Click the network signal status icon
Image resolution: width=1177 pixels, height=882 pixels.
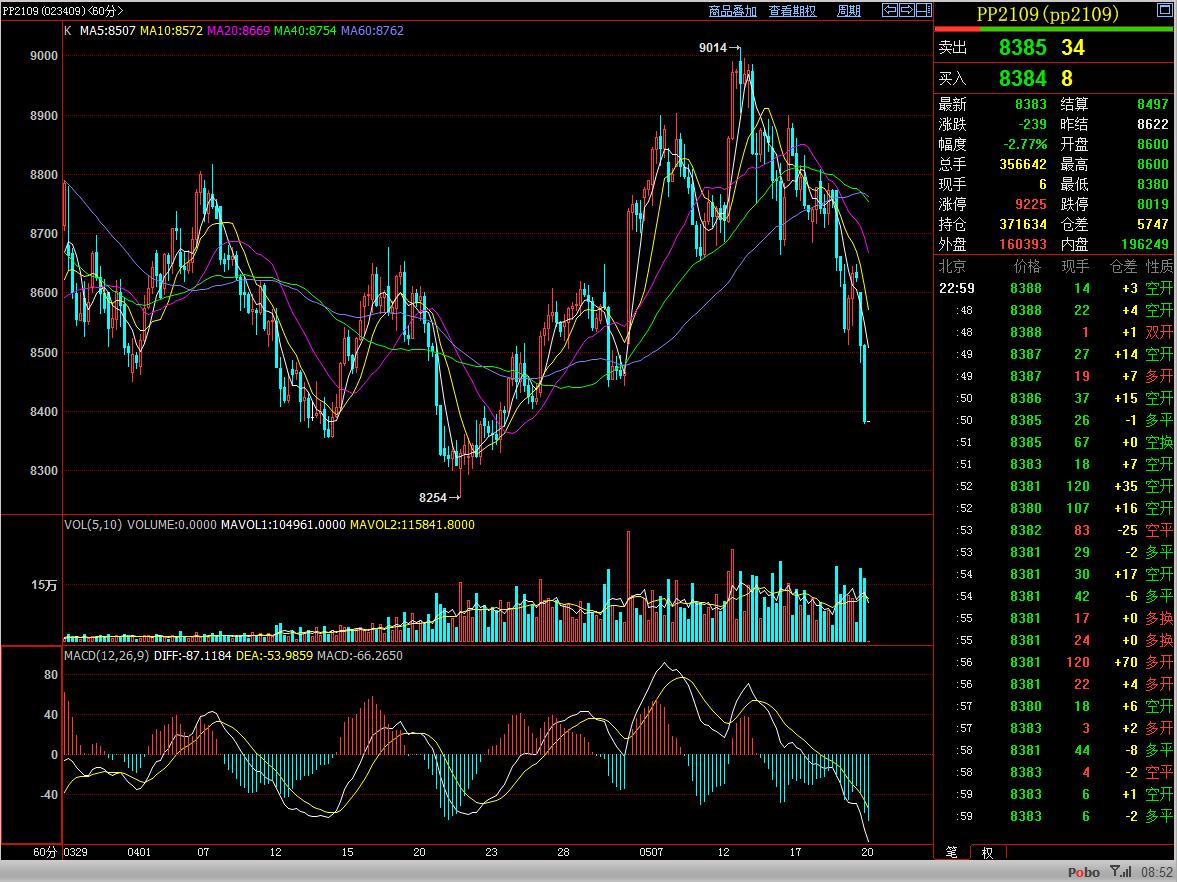coord(1122,872)
